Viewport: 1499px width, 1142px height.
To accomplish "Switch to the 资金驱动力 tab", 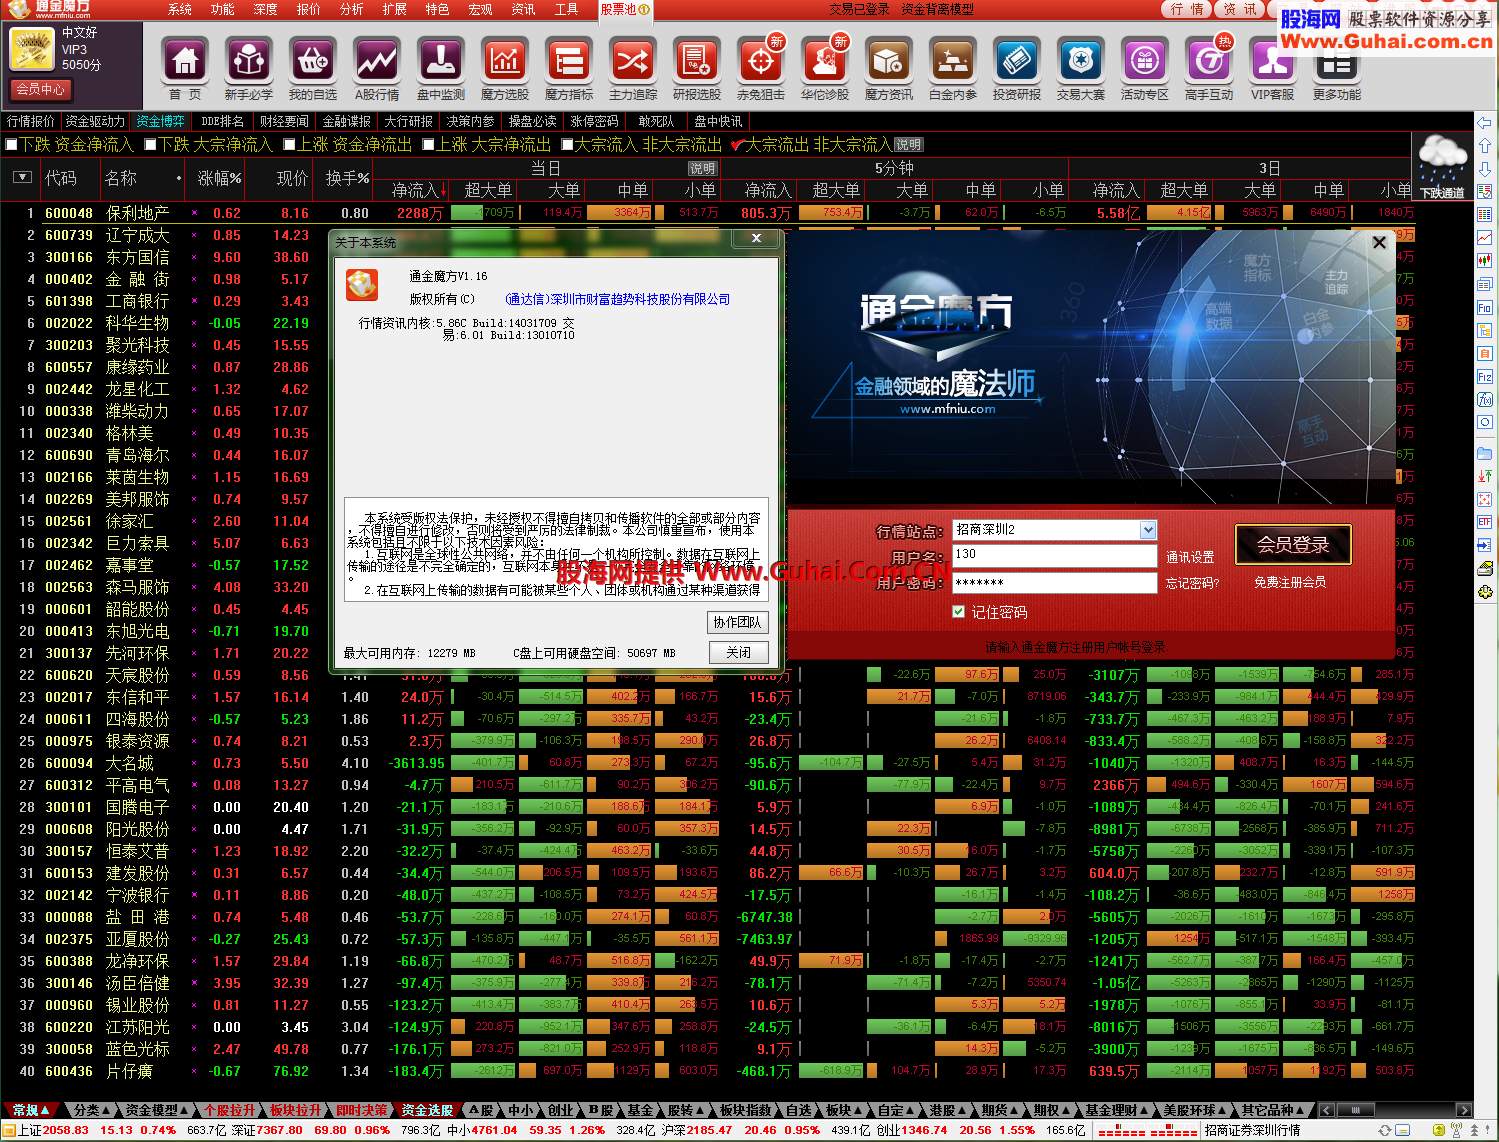I will 95,121.
